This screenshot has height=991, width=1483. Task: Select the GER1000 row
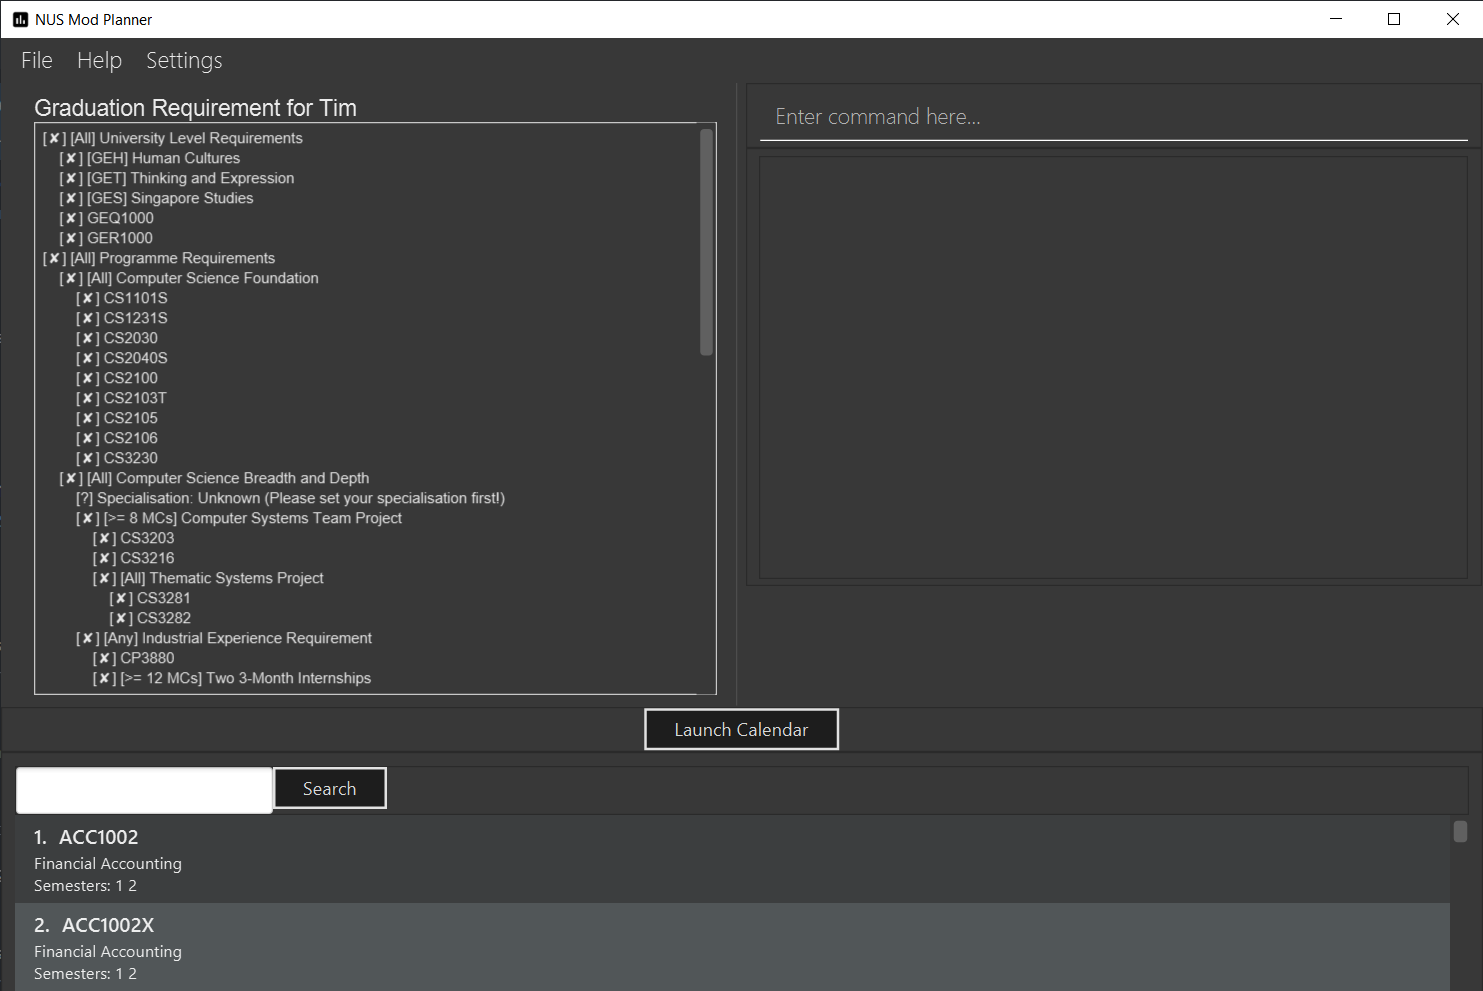(x=106, y=238)
